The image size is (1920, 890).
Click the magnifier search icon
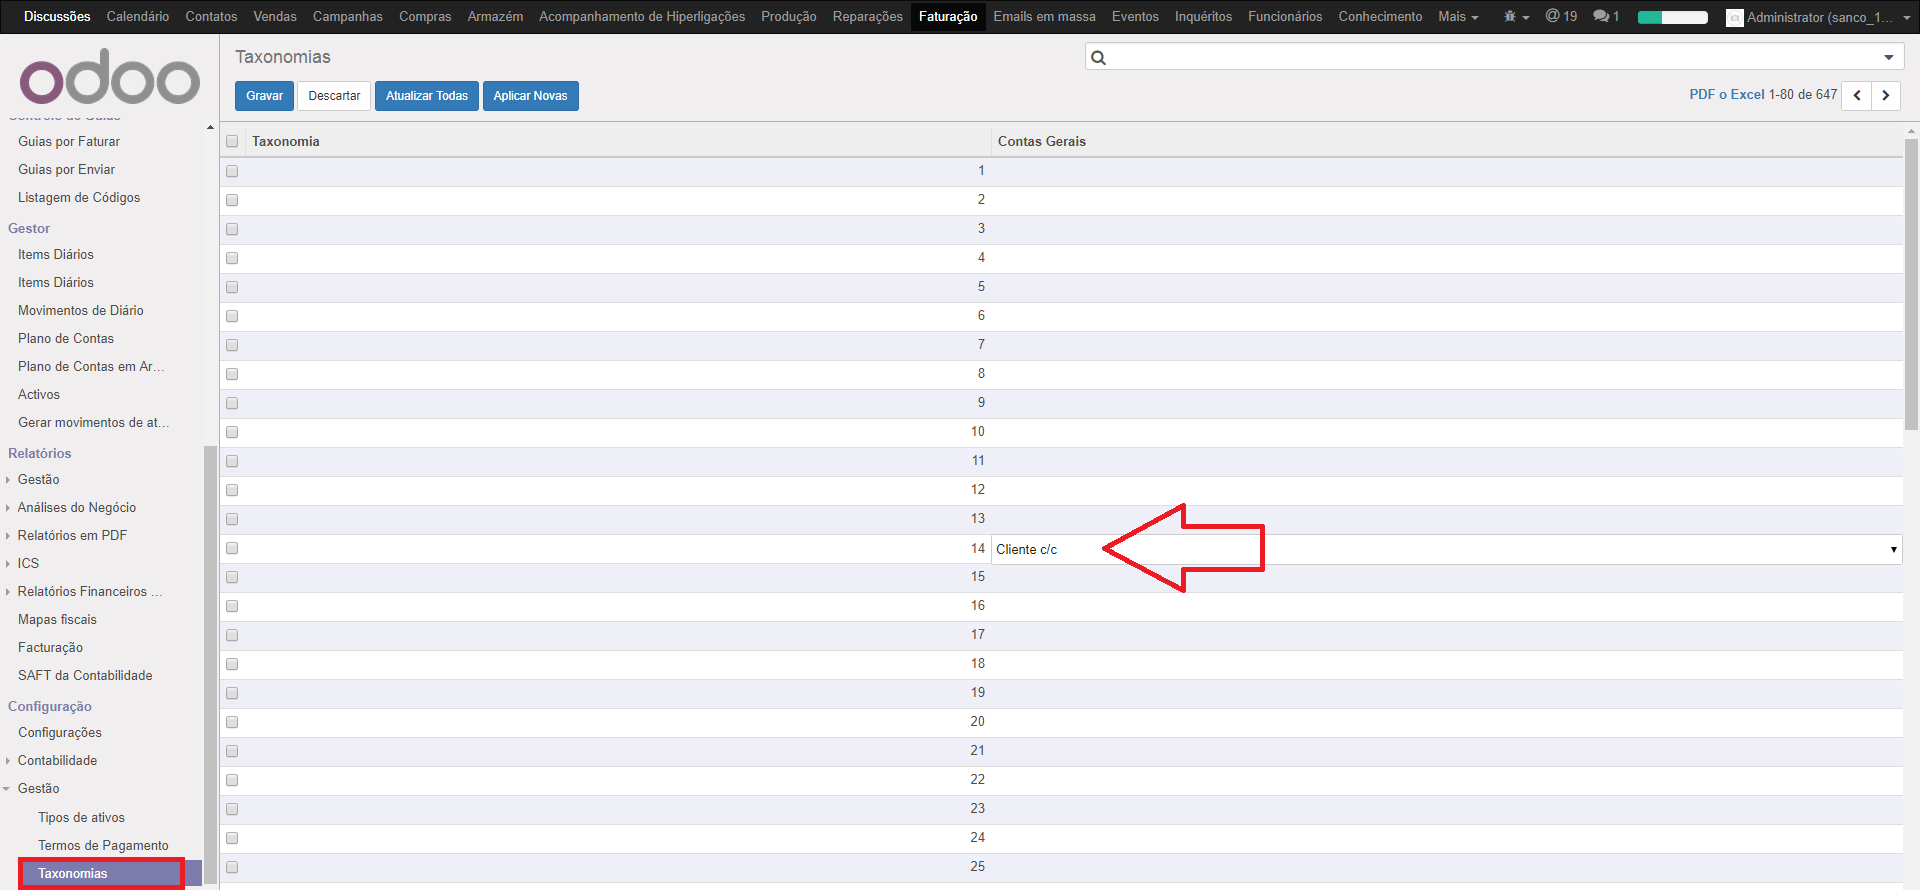[1099, 58]
